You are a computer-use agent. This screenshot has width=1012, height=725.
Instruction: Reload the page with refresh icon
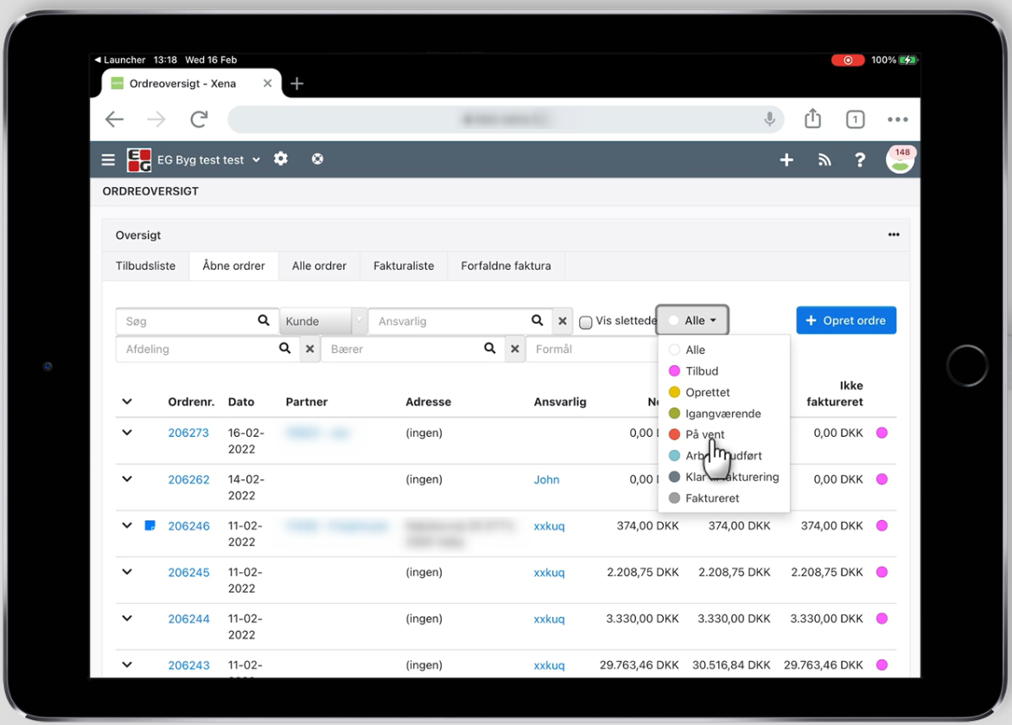click(x=199, y=119)
